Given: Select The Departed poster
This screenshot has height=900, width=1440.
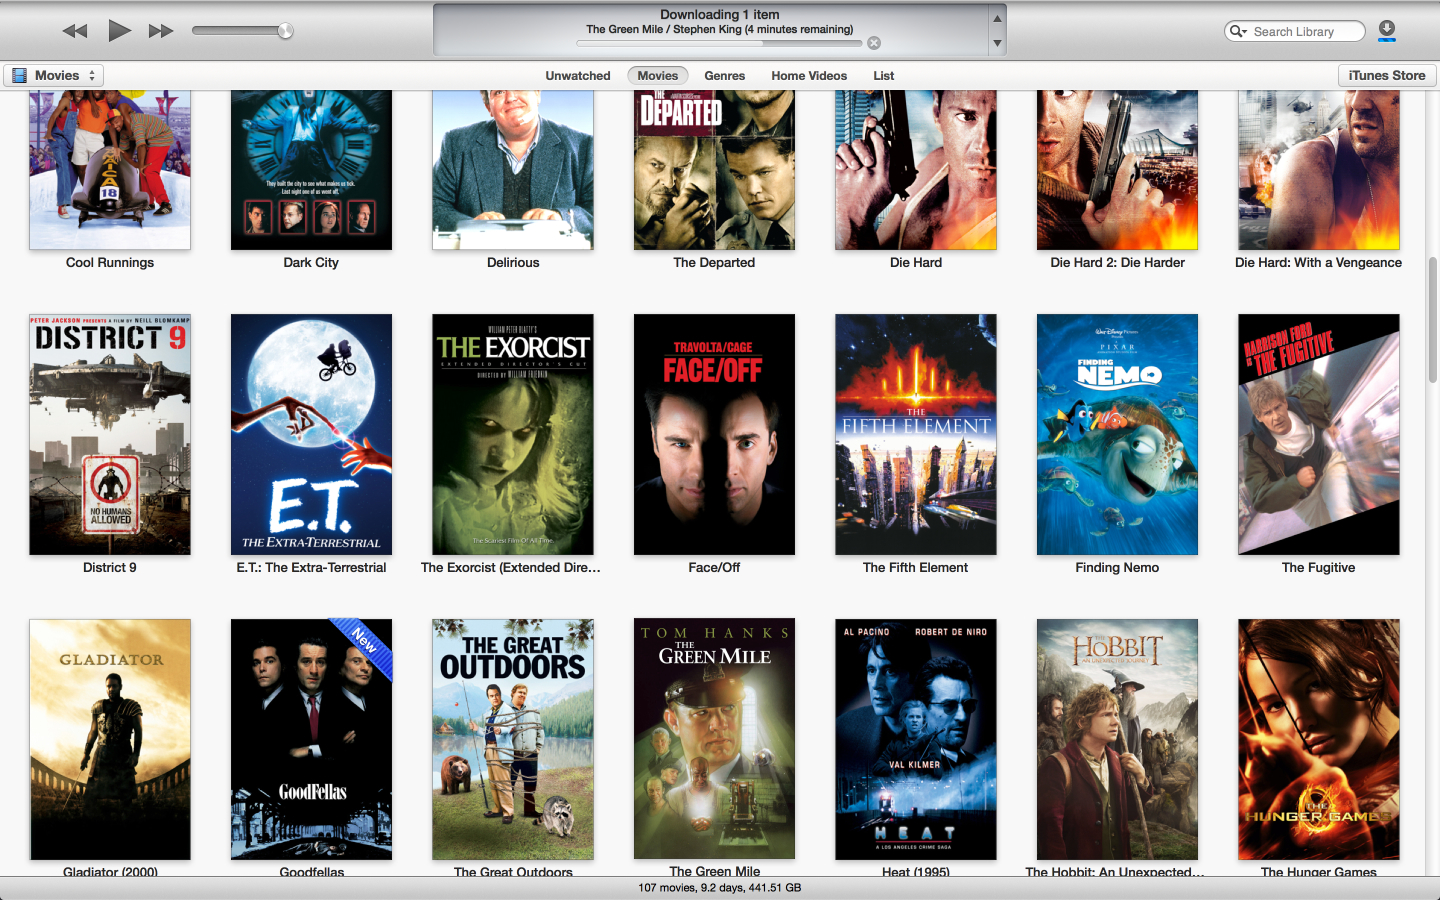Looking at the screenshot, I should click(x=714, y=170).
